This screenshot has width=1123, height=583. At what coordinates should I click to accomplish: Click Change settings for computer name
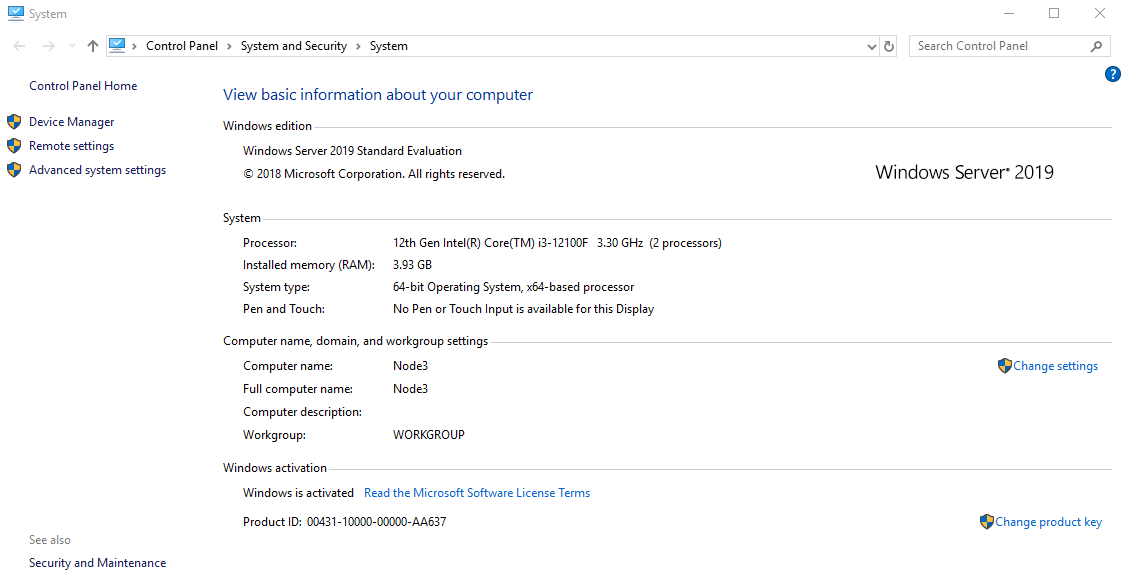click(x=1055, y=365)
